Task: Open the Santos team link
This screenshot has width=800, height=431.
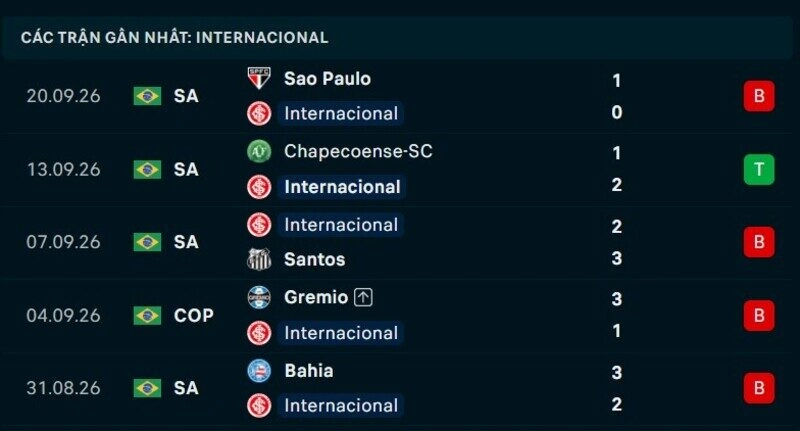Action: click(x=315, y=259)
